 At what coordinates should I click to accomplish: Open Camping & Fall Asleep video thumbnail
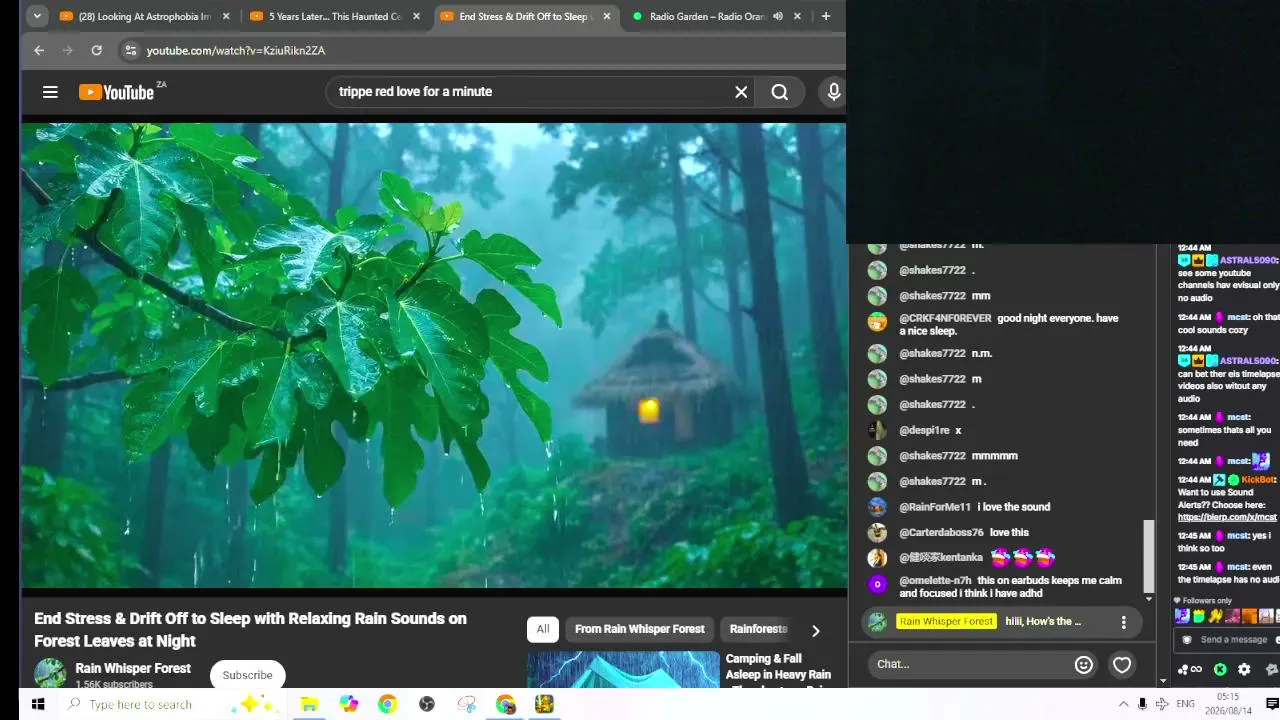[x=623, y=669]
